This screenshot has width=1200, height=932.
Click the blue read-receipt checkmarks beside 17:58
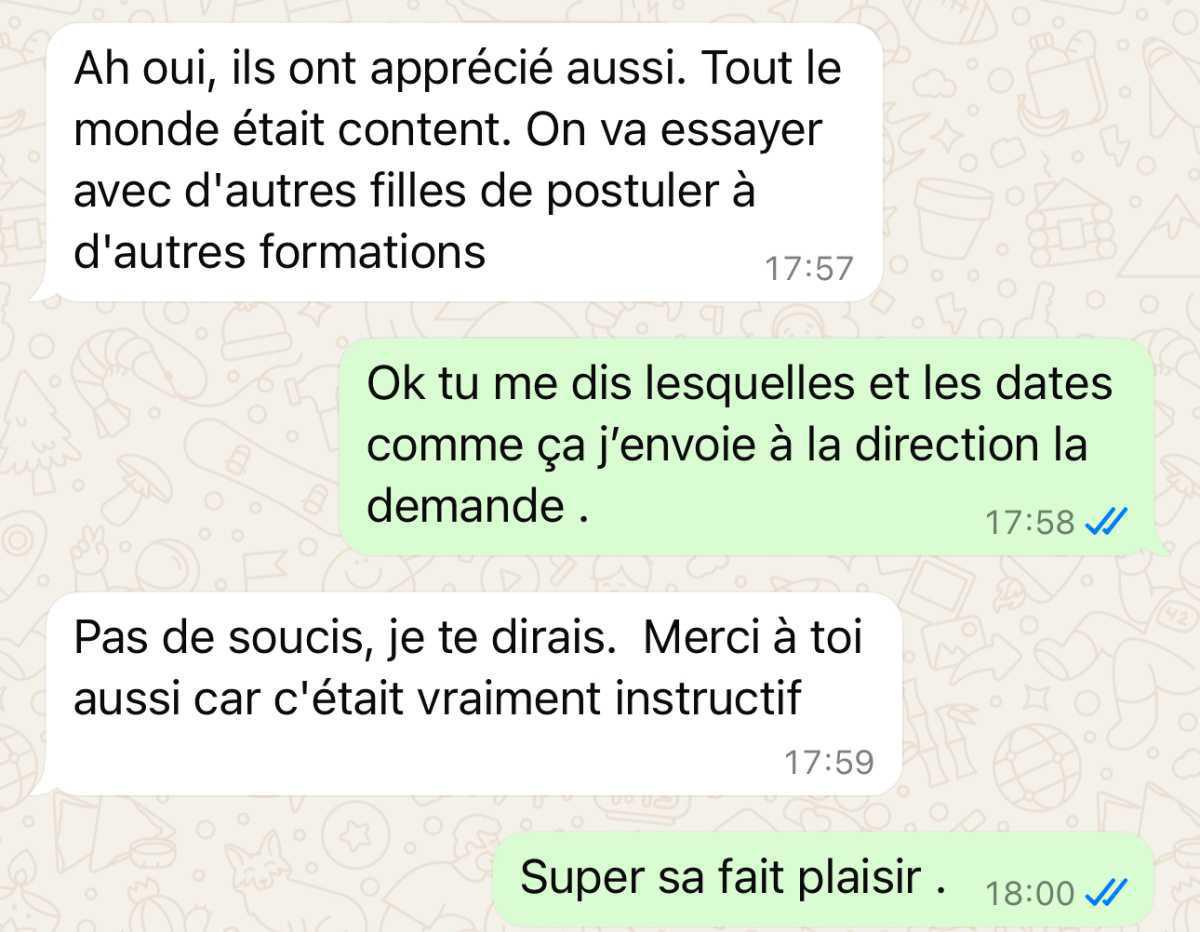[1106, 522]
